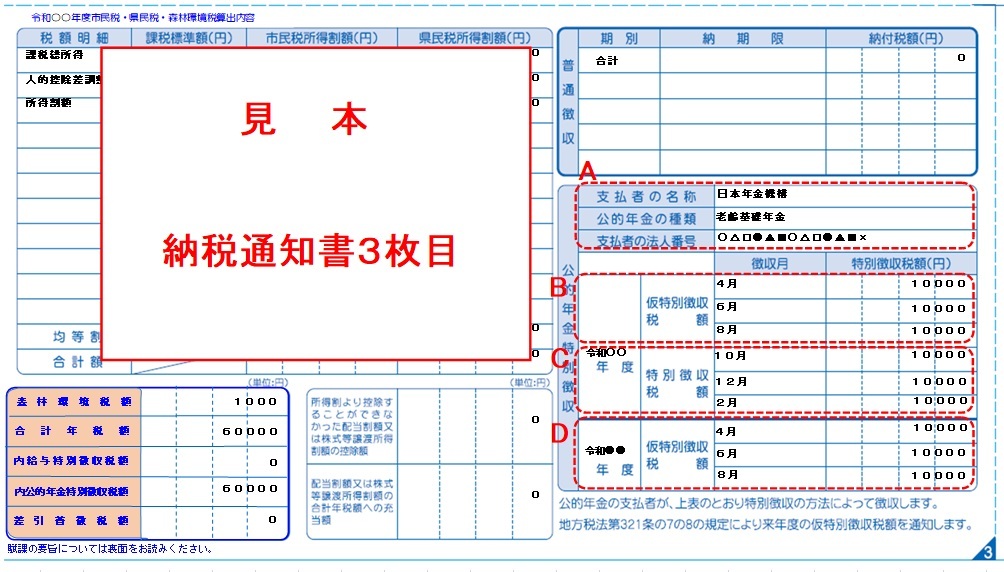Click the 1000 value for 森林環境税額
1004x572 pixels.
255,402
